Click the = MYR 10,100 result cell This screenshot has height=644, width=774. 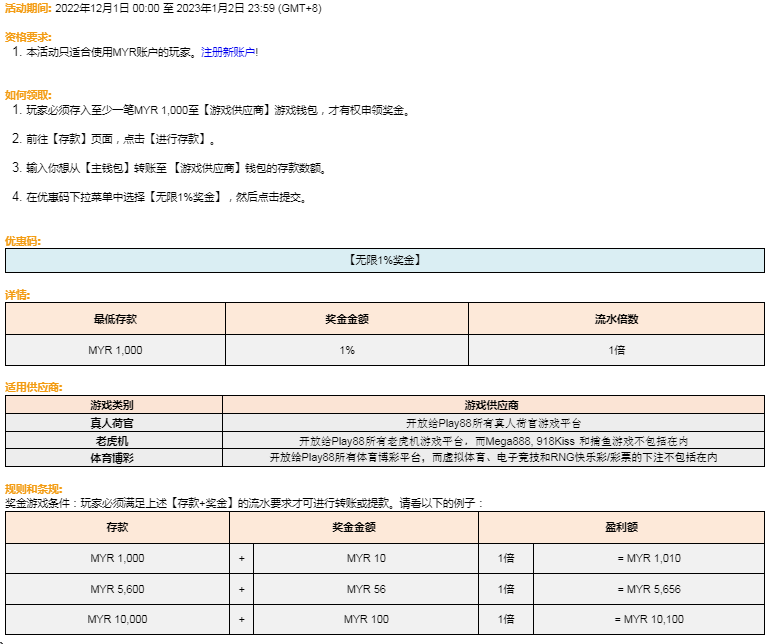tap(649, 619)
